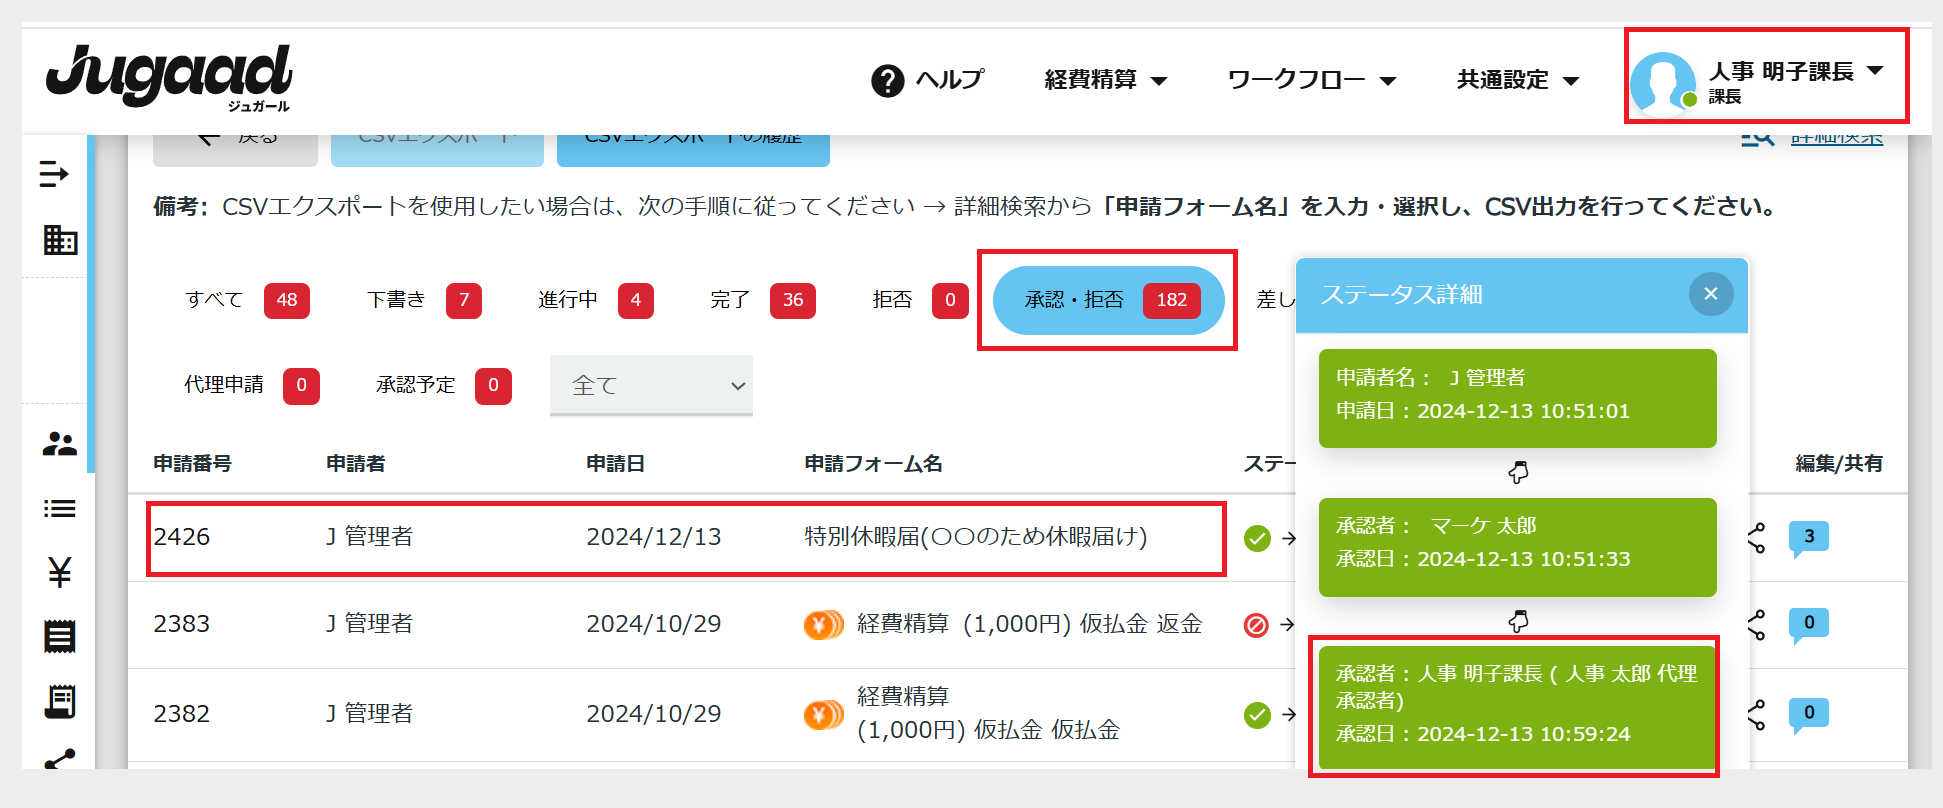
Task: Open the yen expense icon in sidebar
Action: pos(60,572)
